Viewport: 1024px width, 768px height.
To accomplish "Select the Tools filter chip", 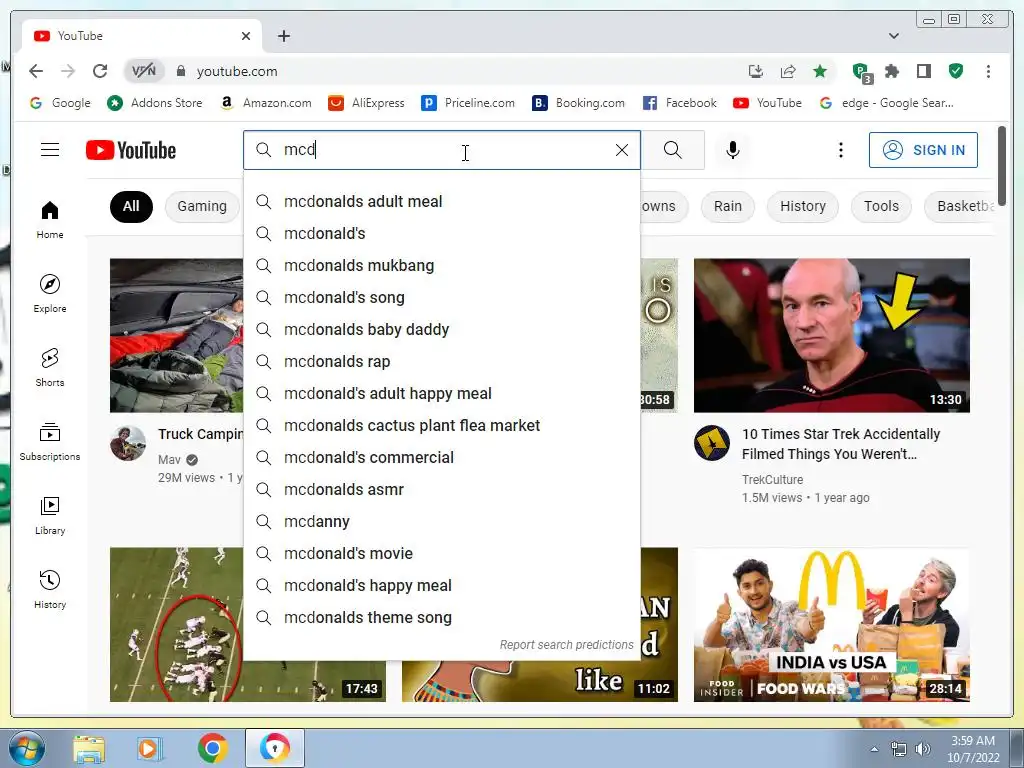I will tap(881, 206).
